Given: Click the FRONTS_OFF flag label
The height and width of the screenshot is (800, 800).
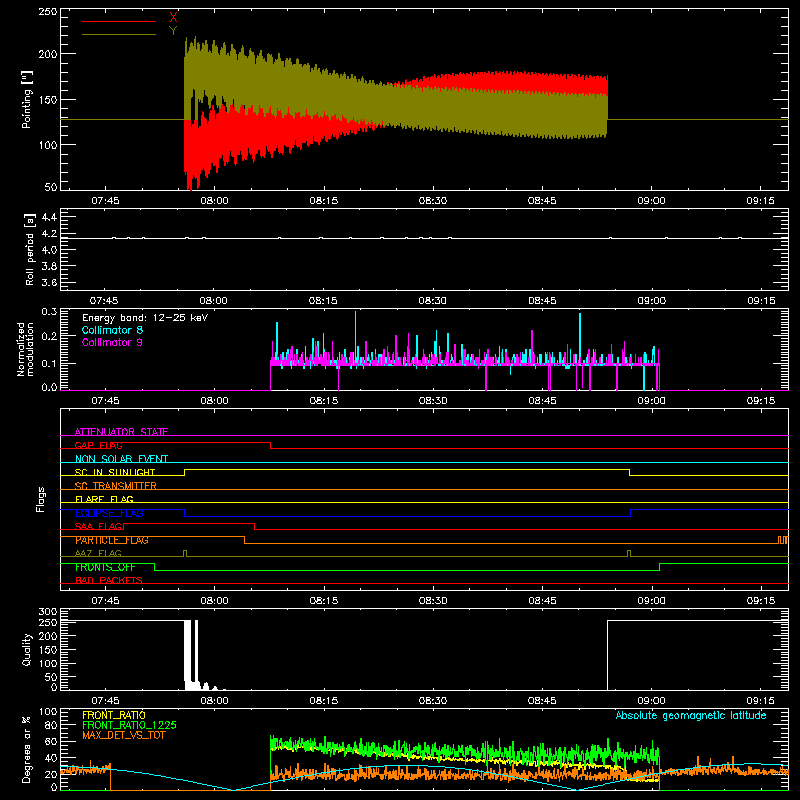Looking at the screenshot, I should (105, 567).
